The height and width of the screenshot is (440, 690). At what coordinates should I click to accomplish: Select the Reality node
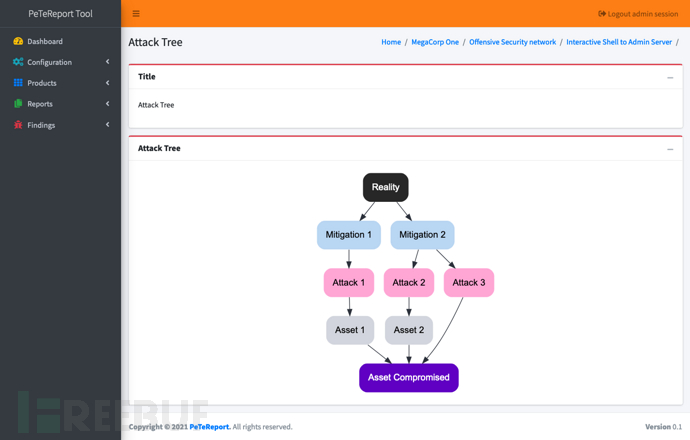(x=385, y=187)
